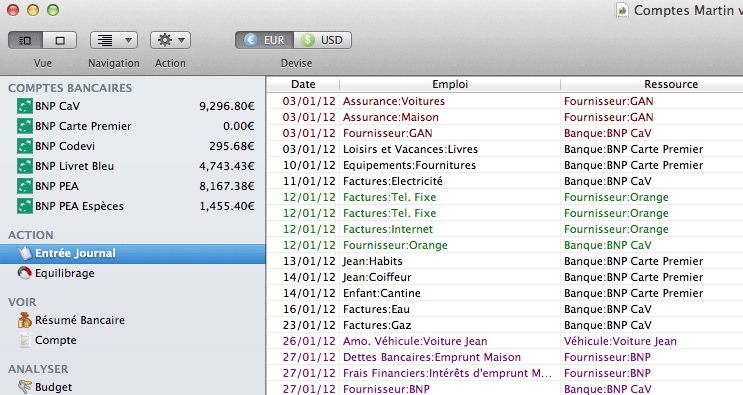
Task: Click the Véhicule:Voiture Jean ressource cell
Action: pos(620,341)
